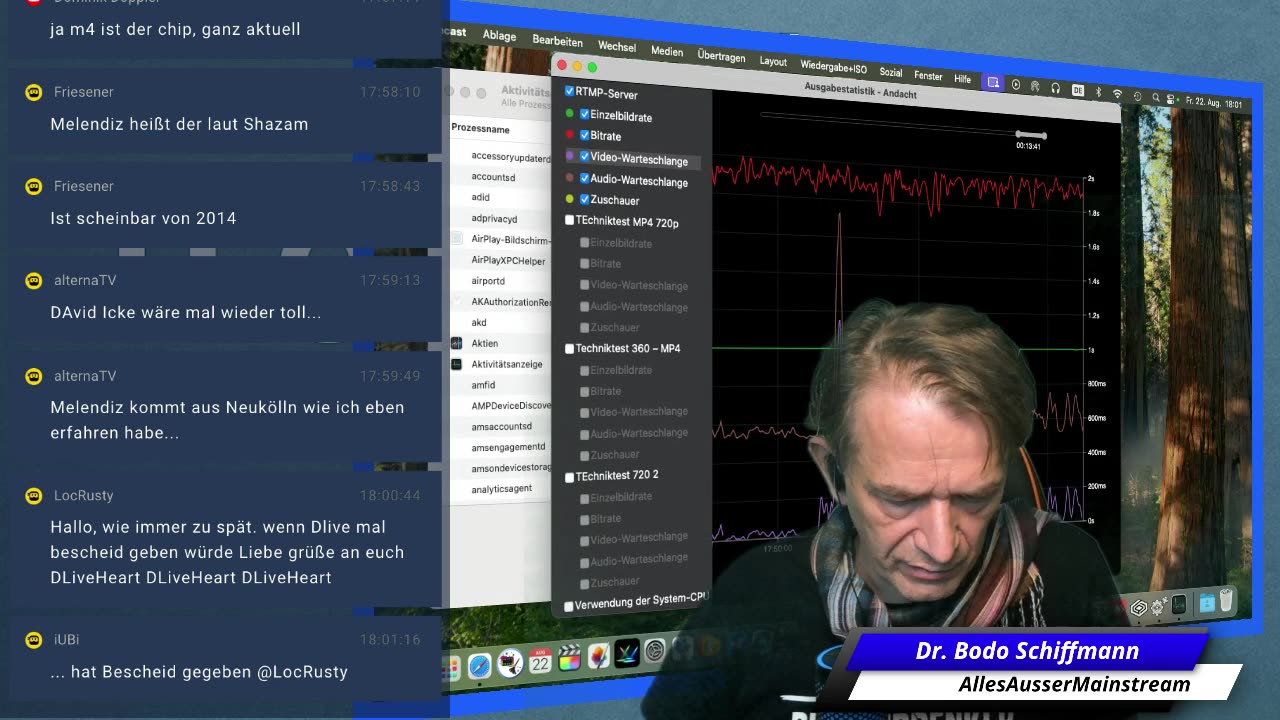This screenshot has width=1280, height=720.
Task: Select the amsengagementd process row
Action: click(500, 447)
